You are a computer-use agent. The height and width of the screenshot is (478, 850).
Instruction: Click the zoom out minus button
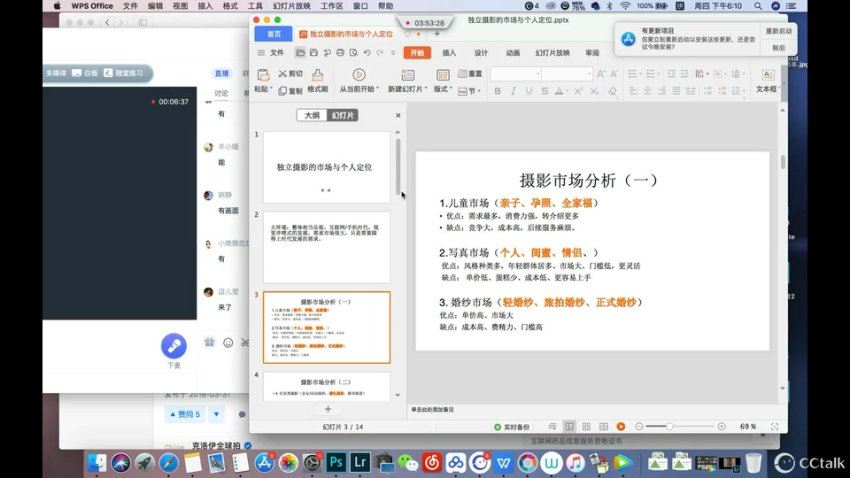pos(639,427)
